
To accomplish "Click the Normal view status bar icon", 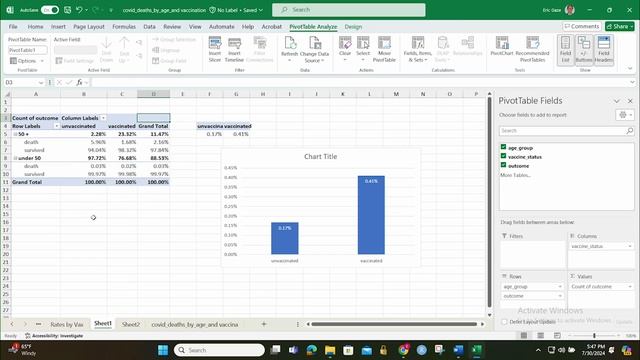I will click(524, 336).
